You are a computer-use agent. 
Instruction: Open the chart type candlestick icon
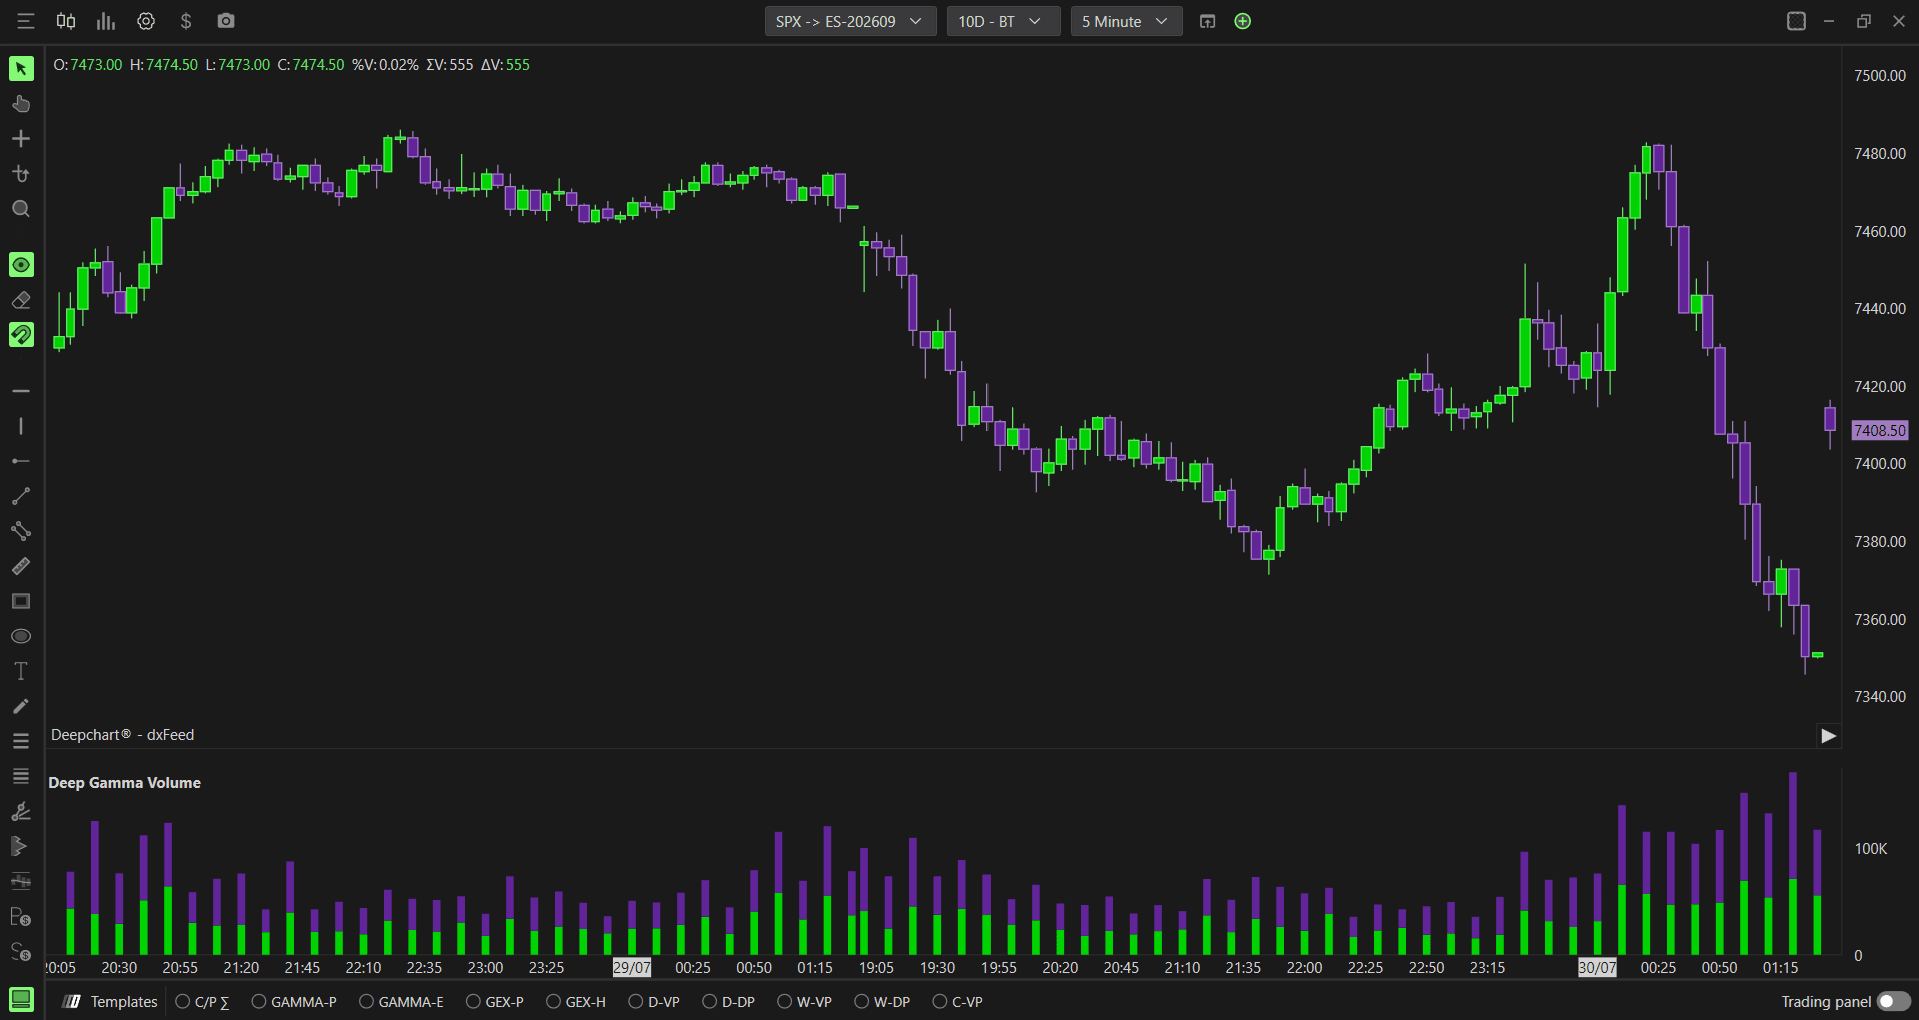(66, 21)
